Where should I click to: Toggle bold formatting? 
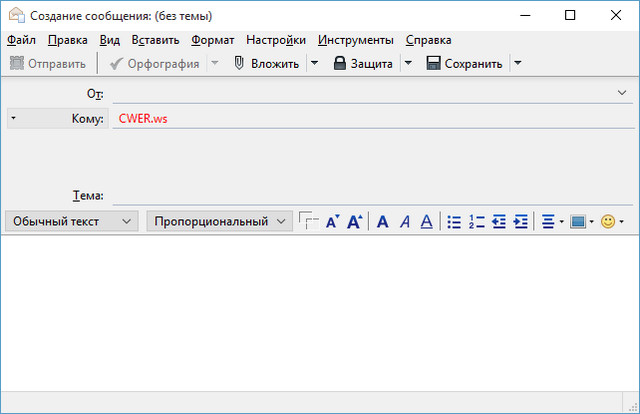(x=382, y=222)
